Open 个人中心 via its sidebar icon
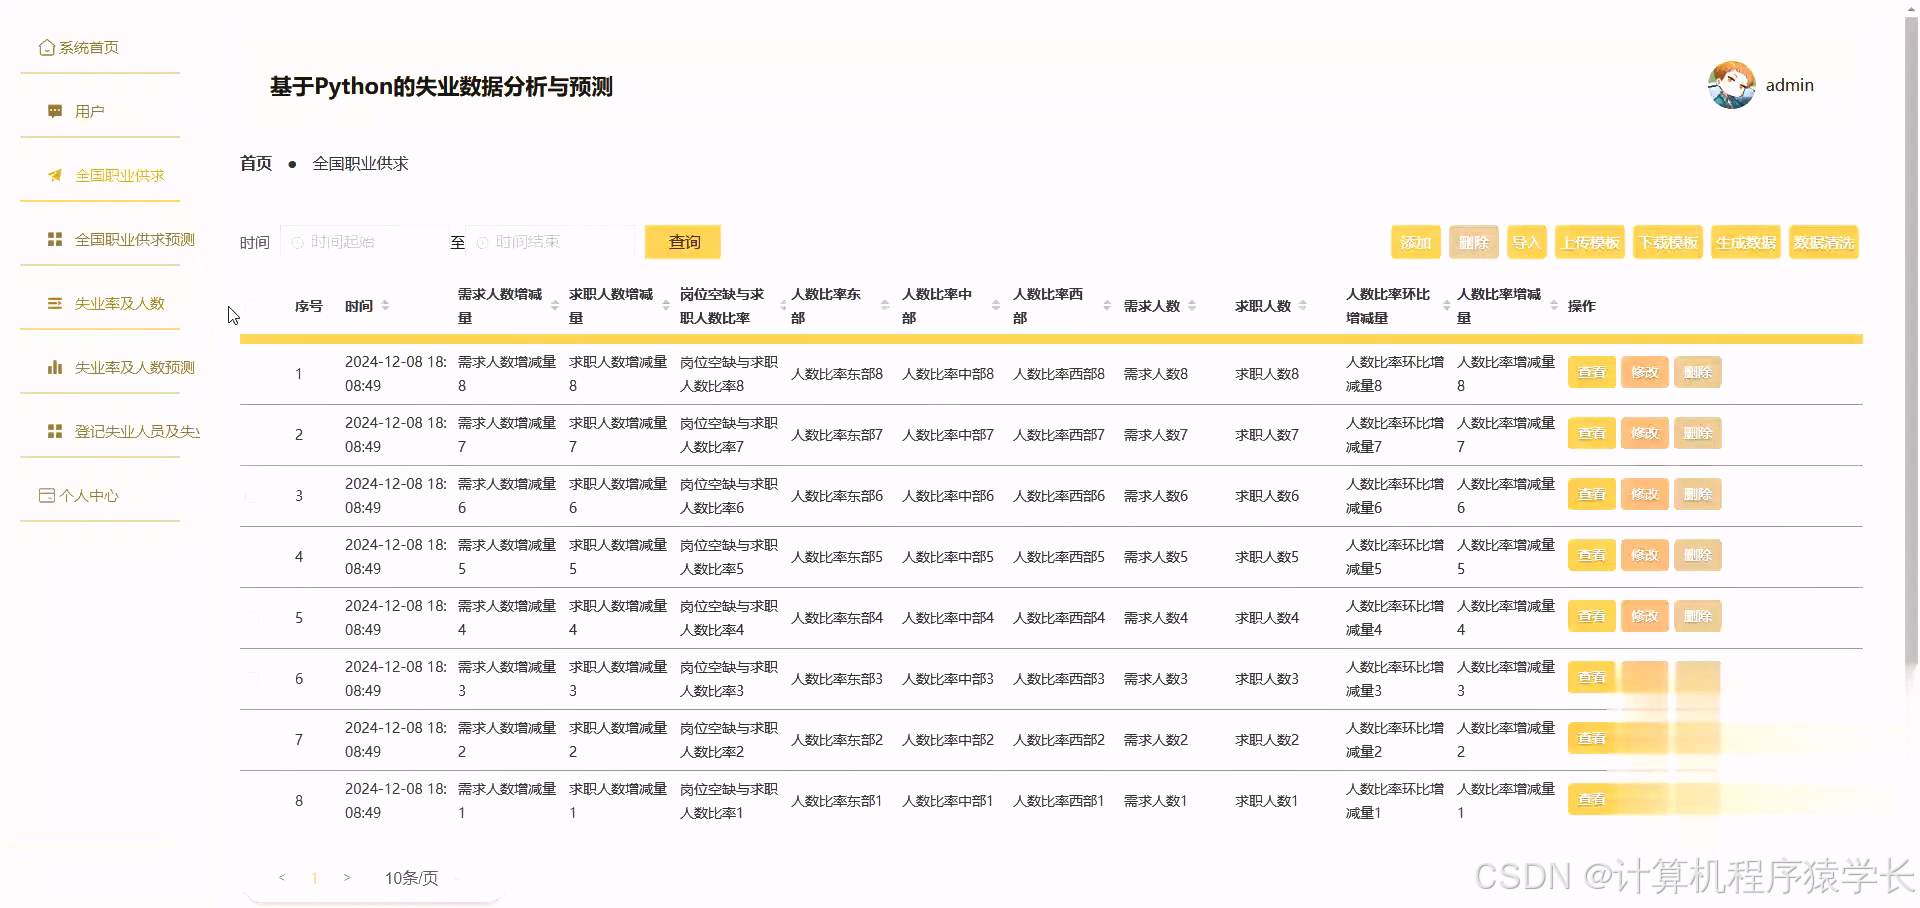Image resolution: width=1920 pixels, height=908 pixels. (46, 495)
